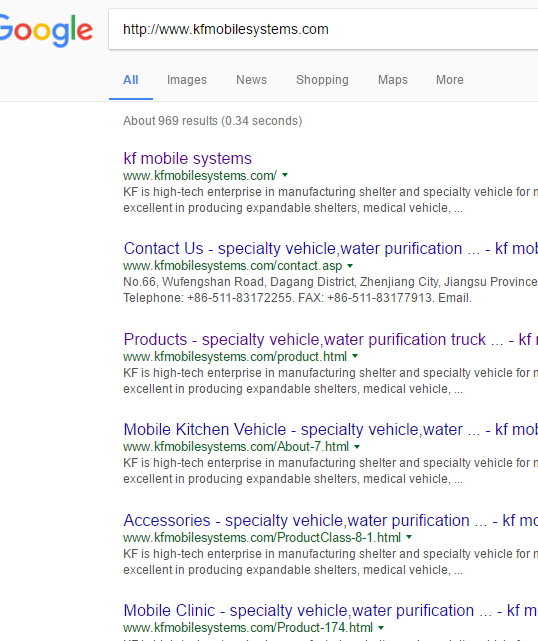The image size is (538, 641).
Task: Open the News tab
Action: (x=251, y=80)
